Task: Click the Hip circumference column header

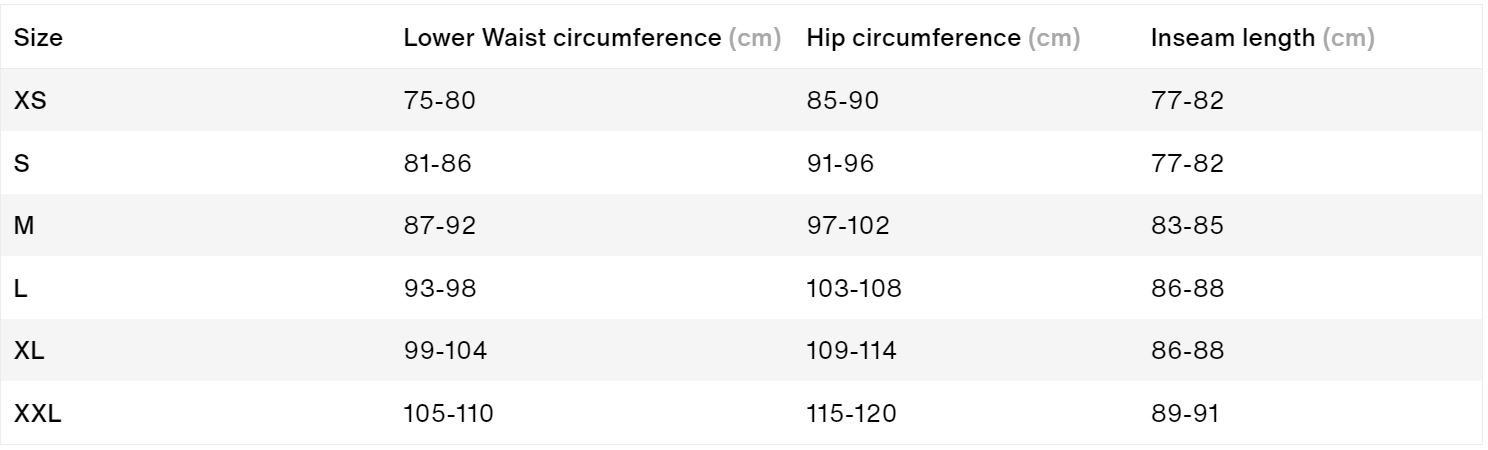Action: (x=943, y=39)
